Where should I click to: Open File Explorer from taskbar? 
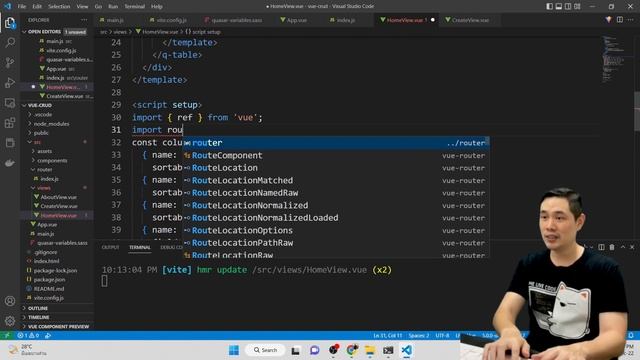(370, 350)
